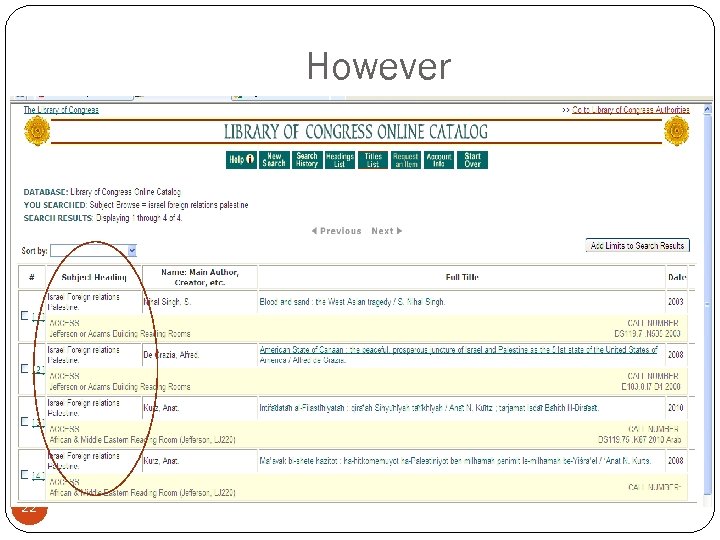The width and height of the screenshot is (720, 540).
Task: Check the box for result 1
Action: 25,315
